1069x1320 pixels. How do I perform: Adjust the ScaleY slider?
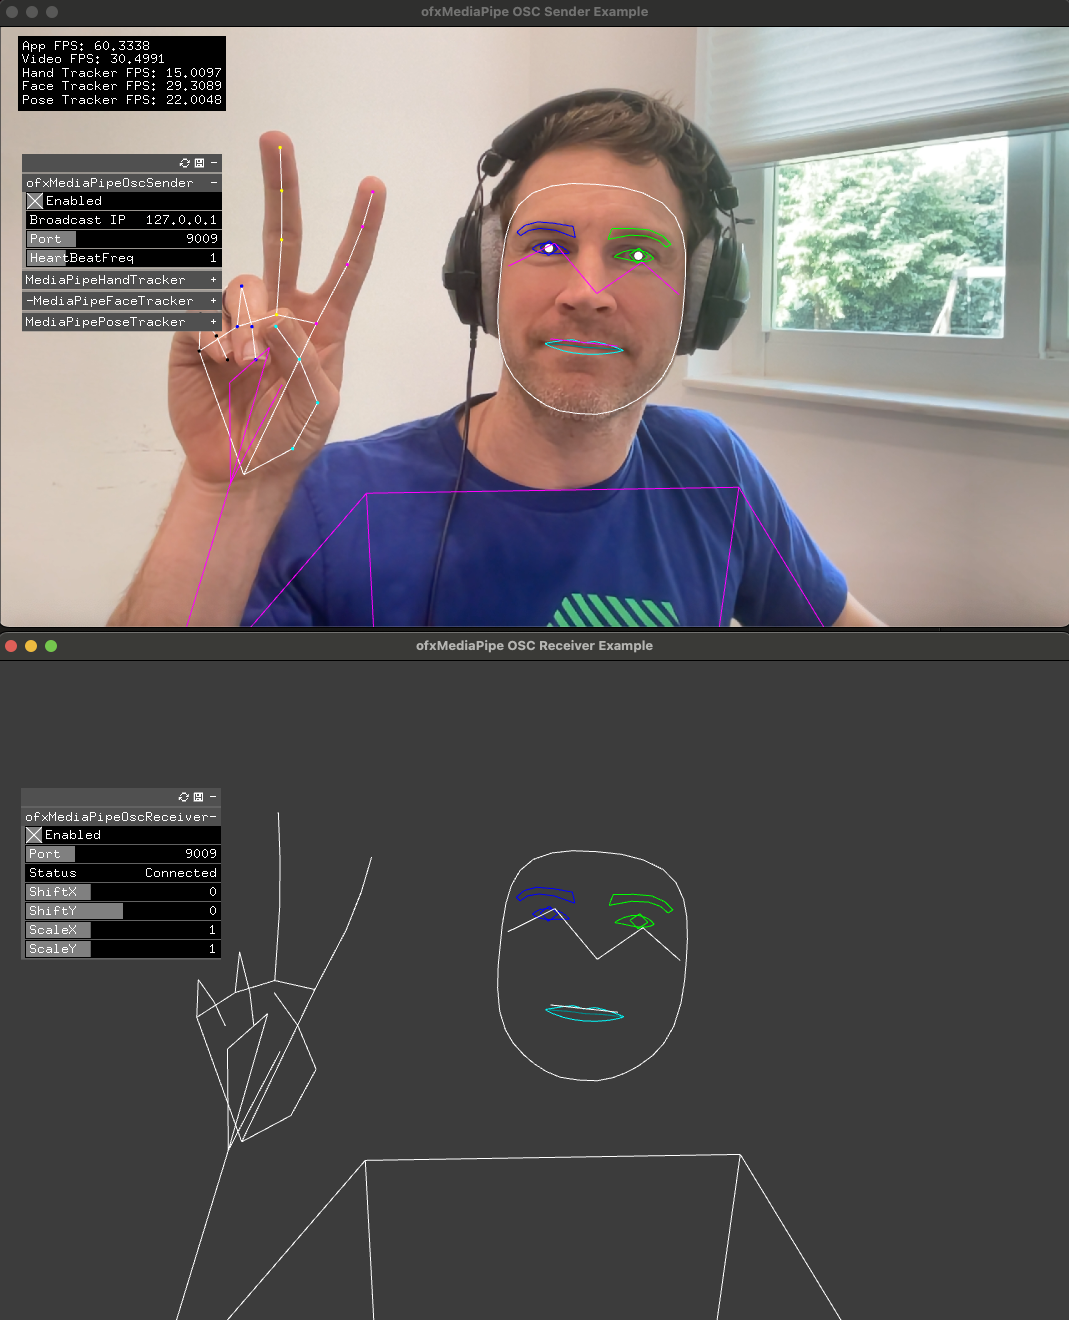[122, 949]
